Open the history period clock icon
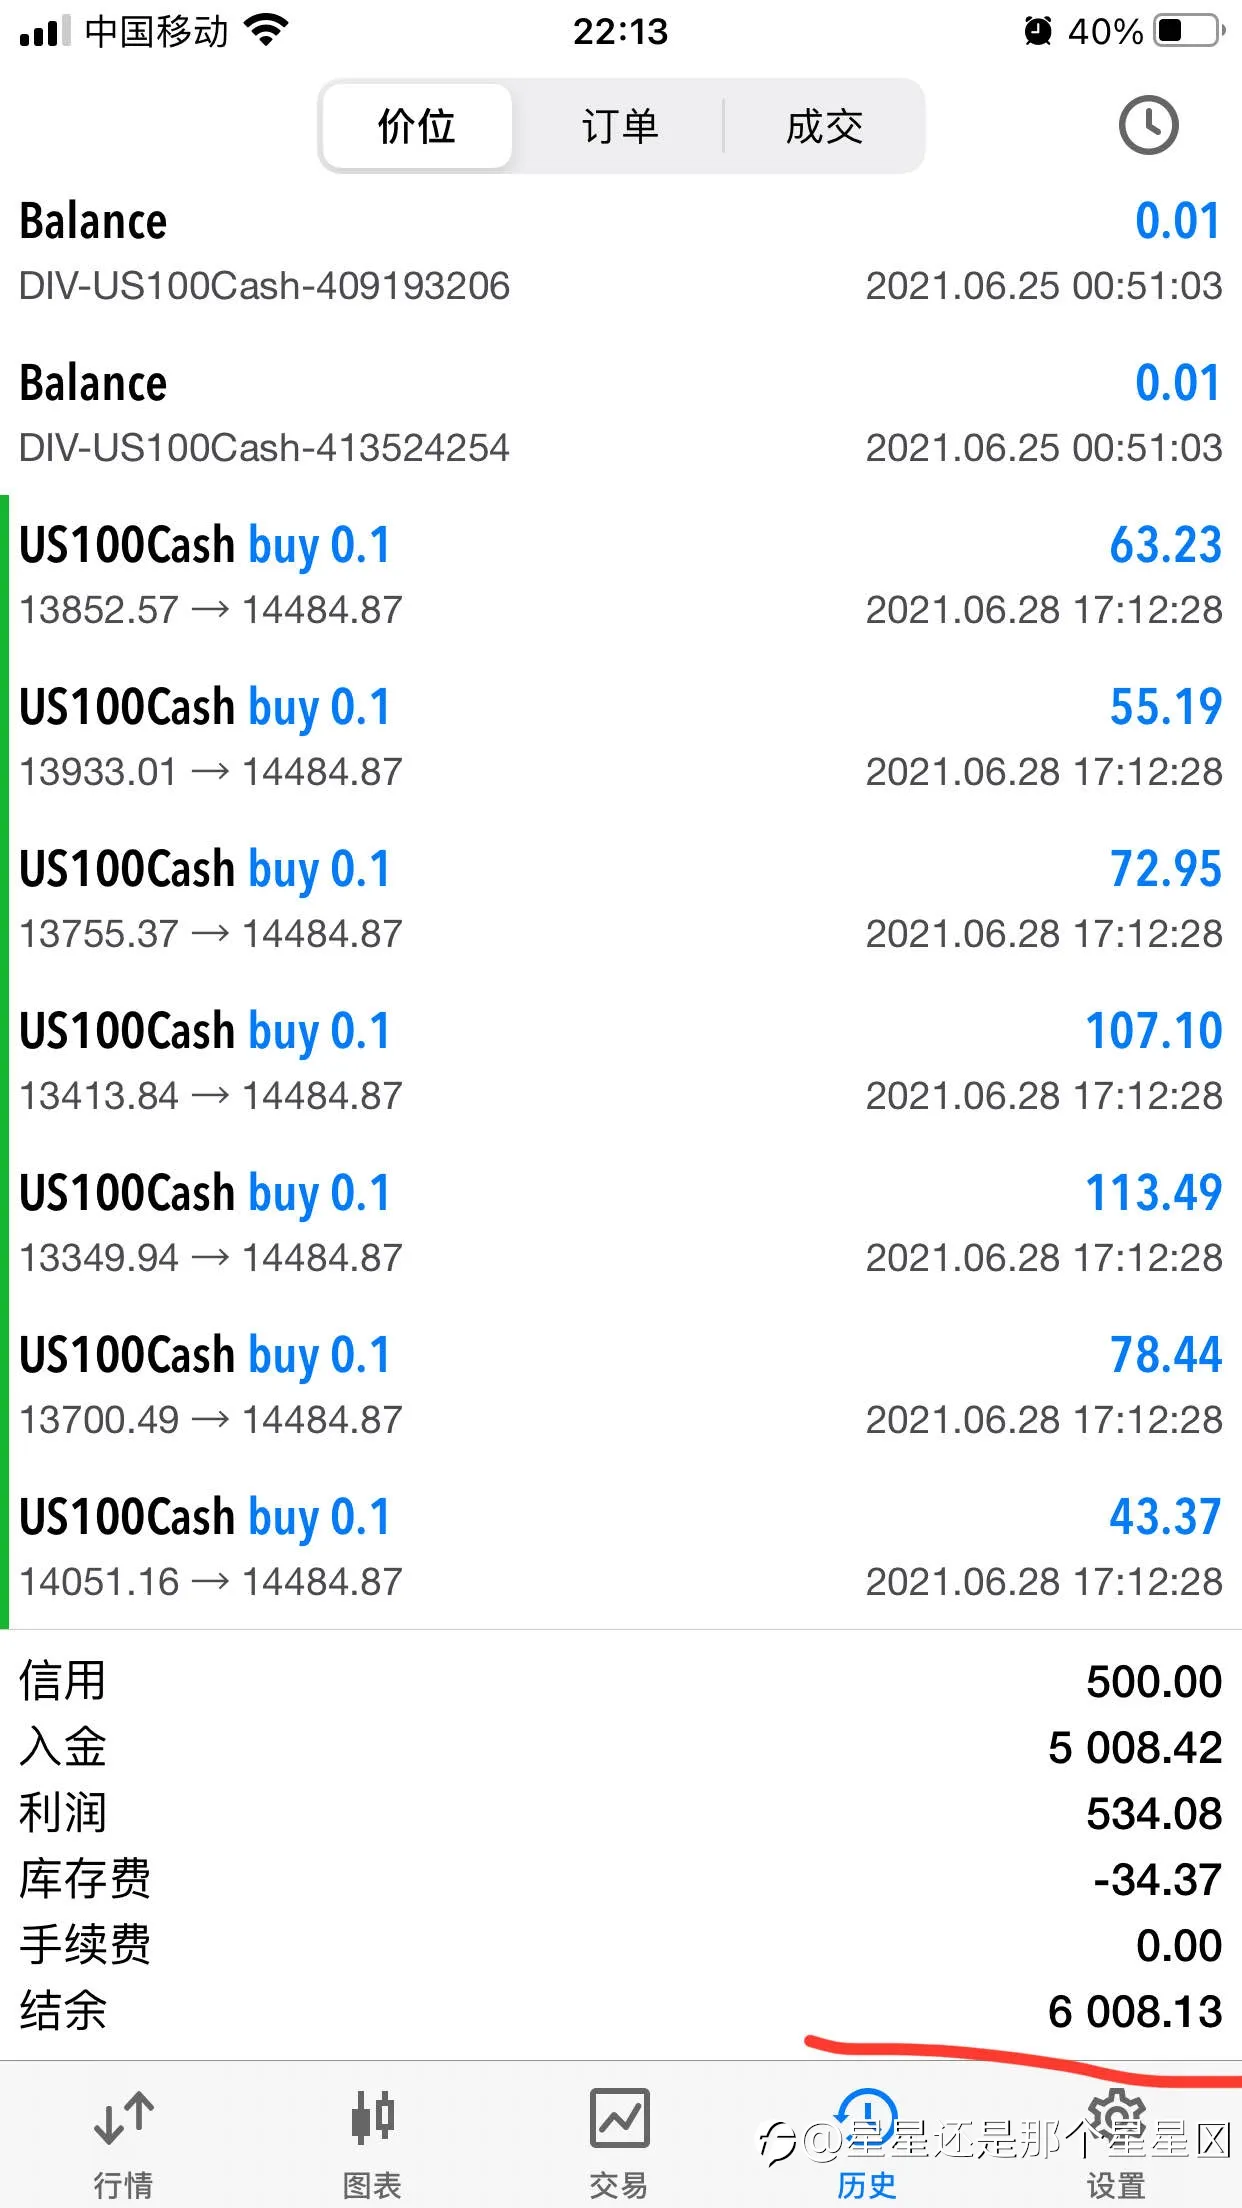 tap(1148, 126)
